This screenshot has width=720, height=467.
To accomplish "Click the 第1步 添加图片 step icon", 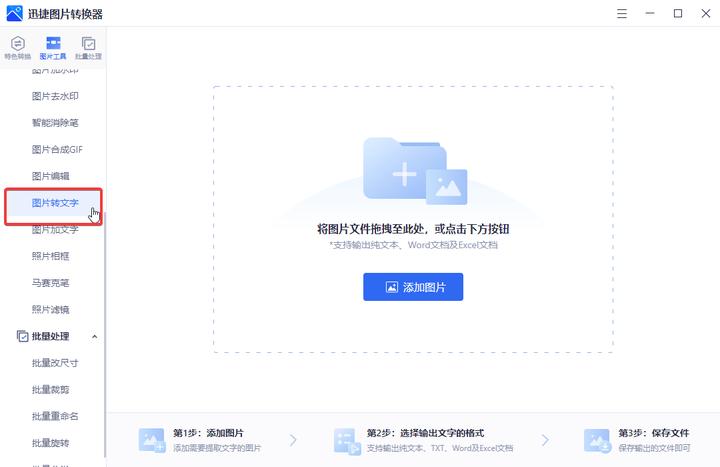I will coord(152,440).
